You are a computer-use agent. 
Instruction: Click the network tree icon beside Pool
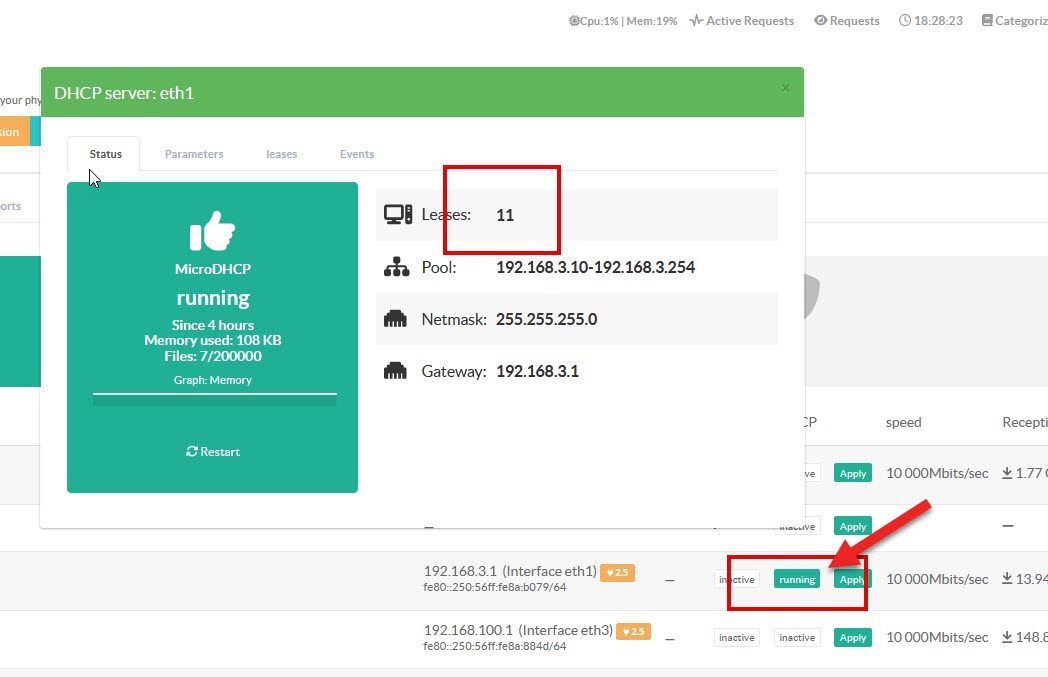click(x=397, y=267)
